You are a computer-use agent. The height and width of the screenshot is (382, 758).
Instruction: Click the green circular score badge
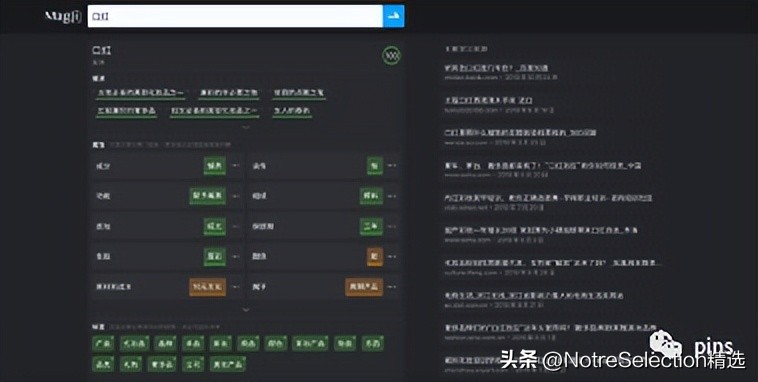coord(392,56)
